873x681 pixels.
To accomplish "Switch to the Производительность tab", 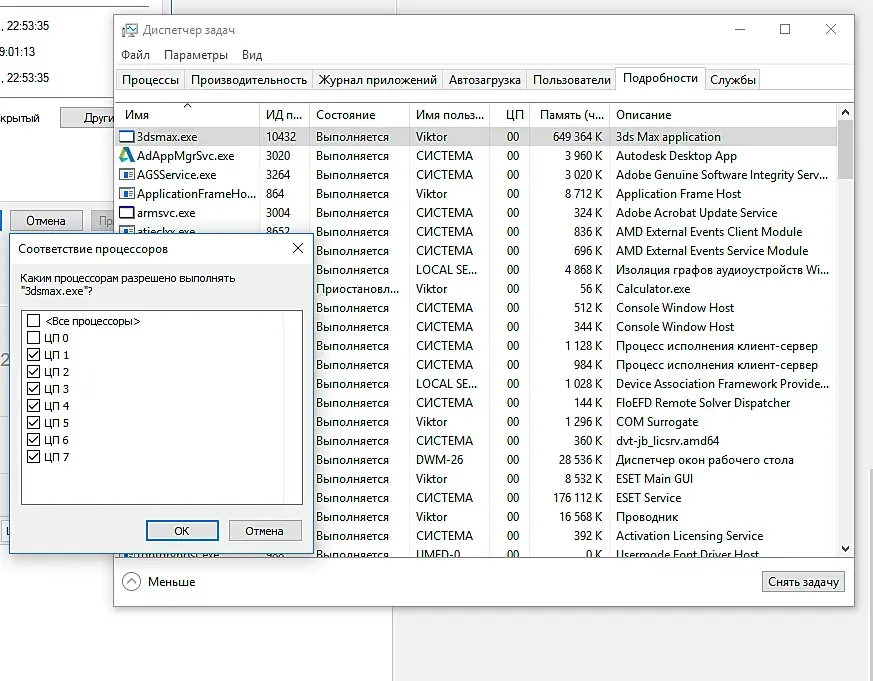I will (x=248, y=80).
